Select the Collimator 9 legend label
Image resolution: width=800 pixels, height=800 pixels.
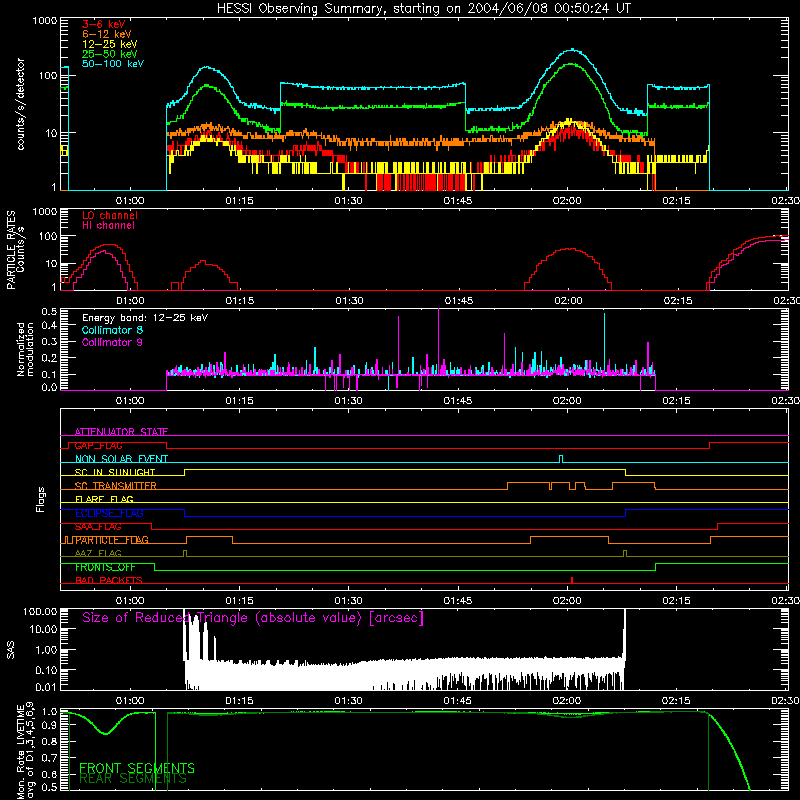coord(112,342)
